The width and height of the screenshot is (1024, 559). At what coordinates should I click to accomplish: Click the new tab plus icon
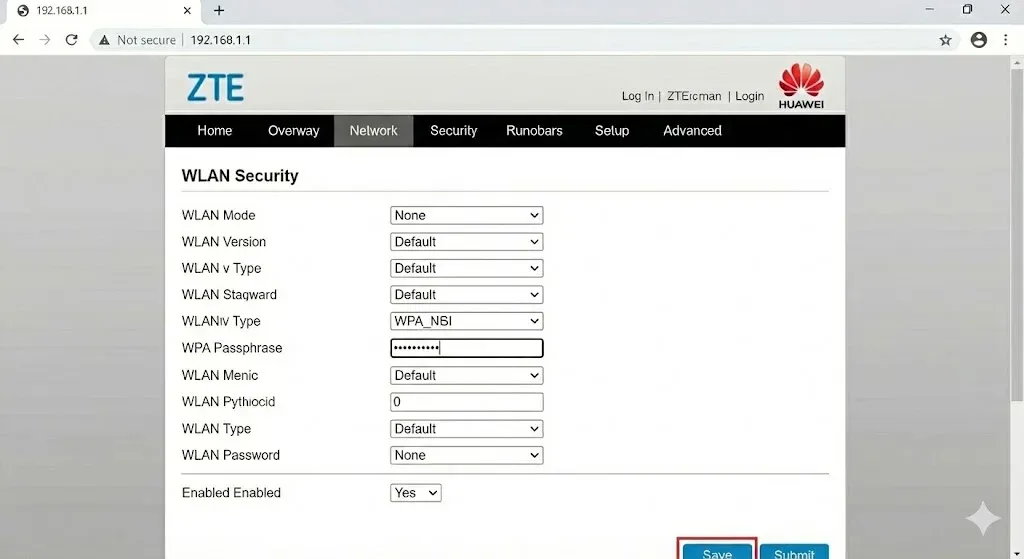click(219, 10)
